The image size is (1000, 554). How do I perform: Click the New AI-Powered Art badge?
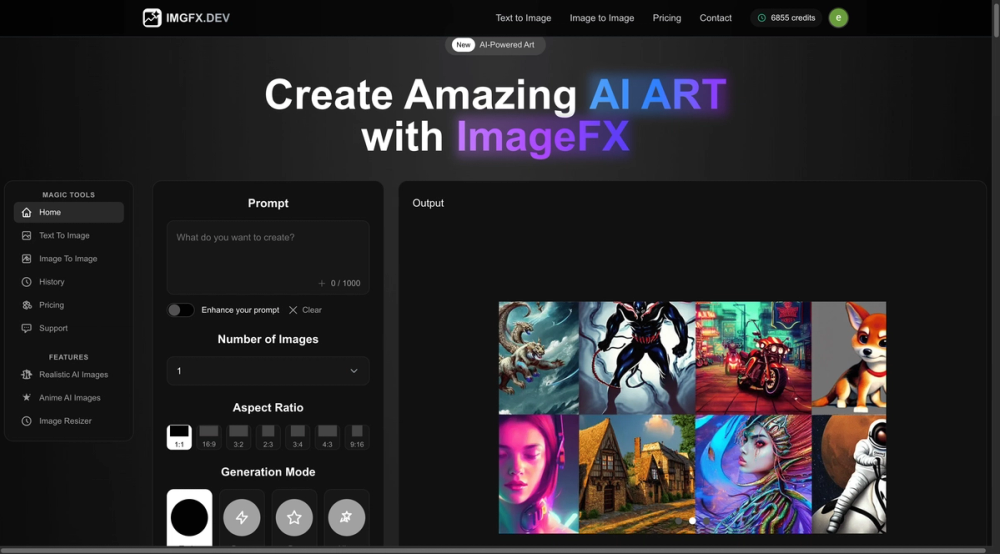coord(495,45)
